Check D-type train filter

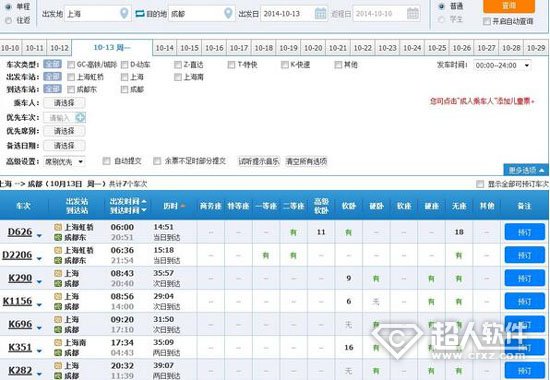click(x=125, y=65)
